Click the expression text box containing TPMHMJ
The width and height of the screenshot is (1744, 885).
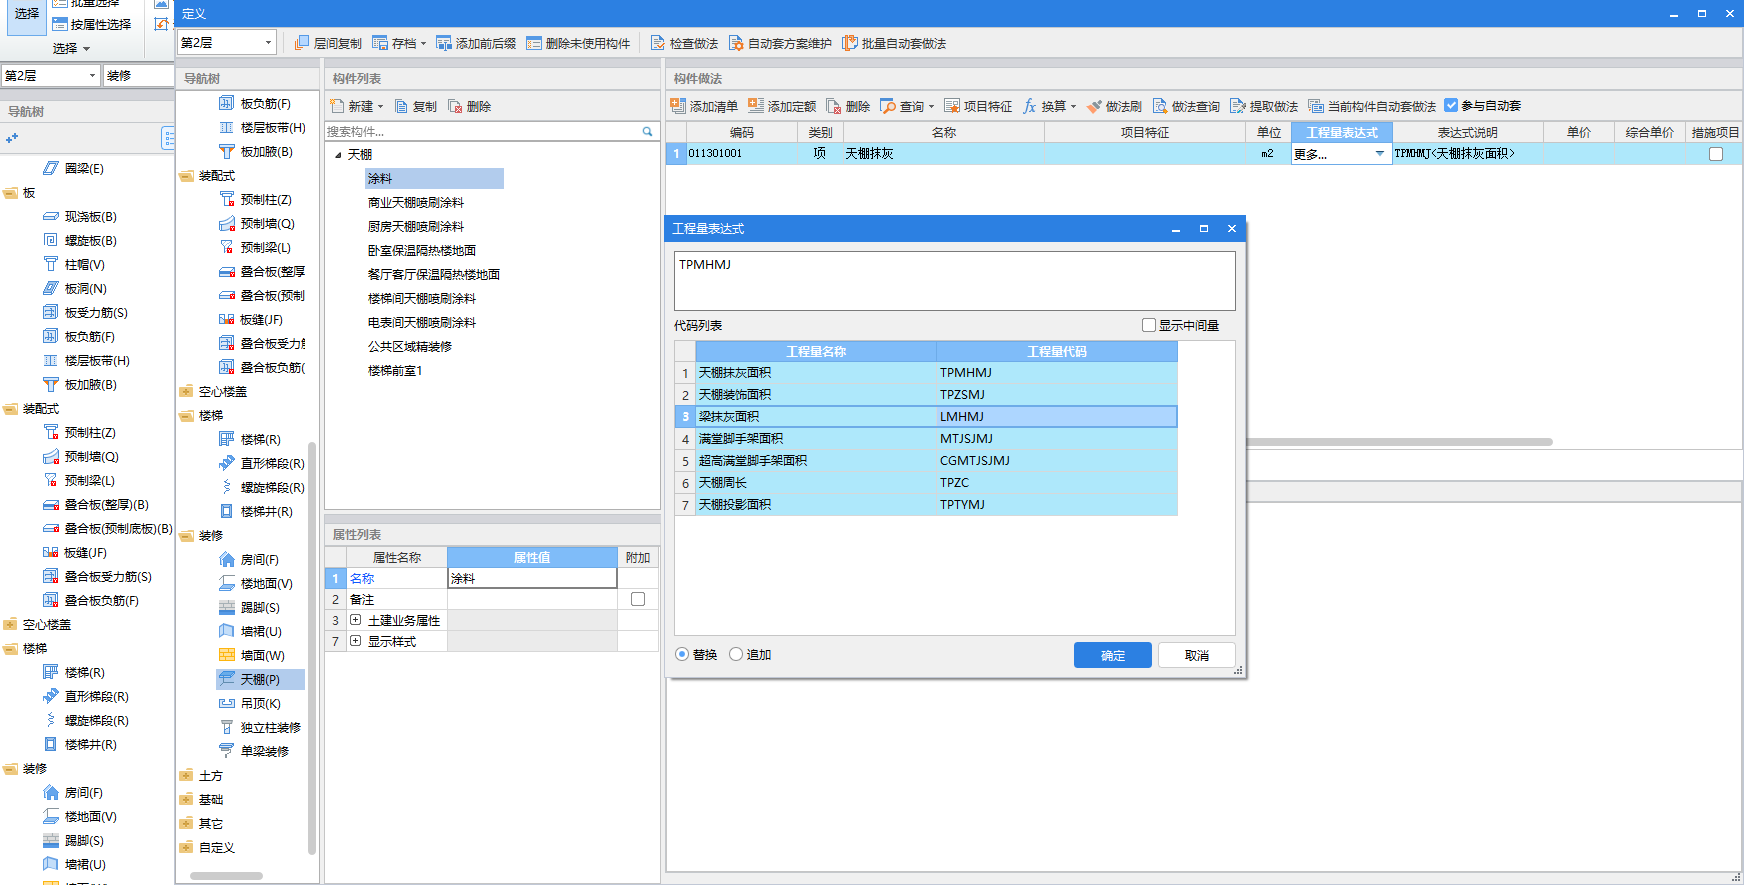[x=955, y=280]
